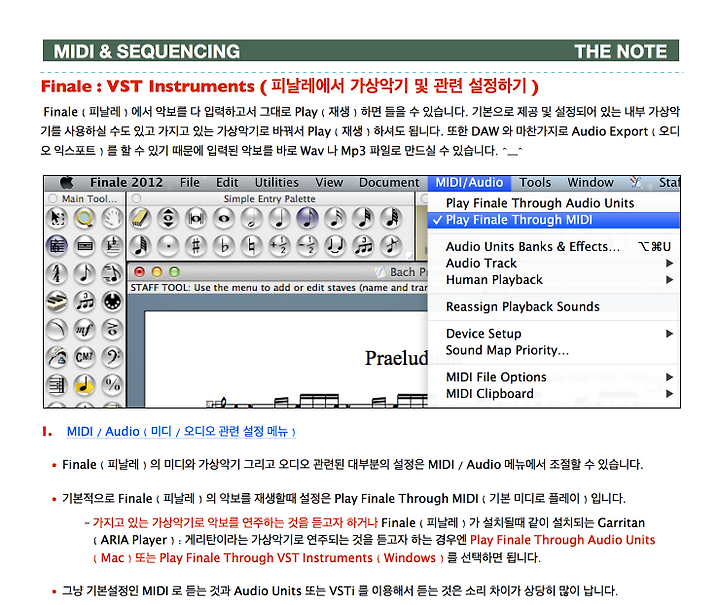Viewport: 720px width, 605px height.
Task: Select the Note Mover tool
Action: pos(85,385)
